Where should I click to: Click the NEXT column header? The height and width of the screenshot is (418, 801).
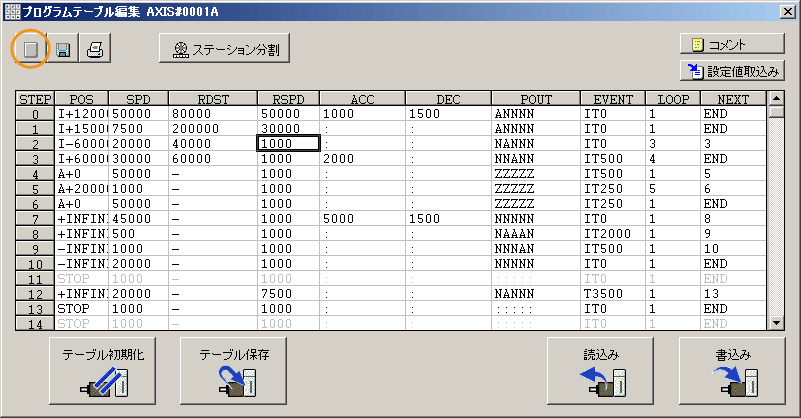click(x=732, y=99)
